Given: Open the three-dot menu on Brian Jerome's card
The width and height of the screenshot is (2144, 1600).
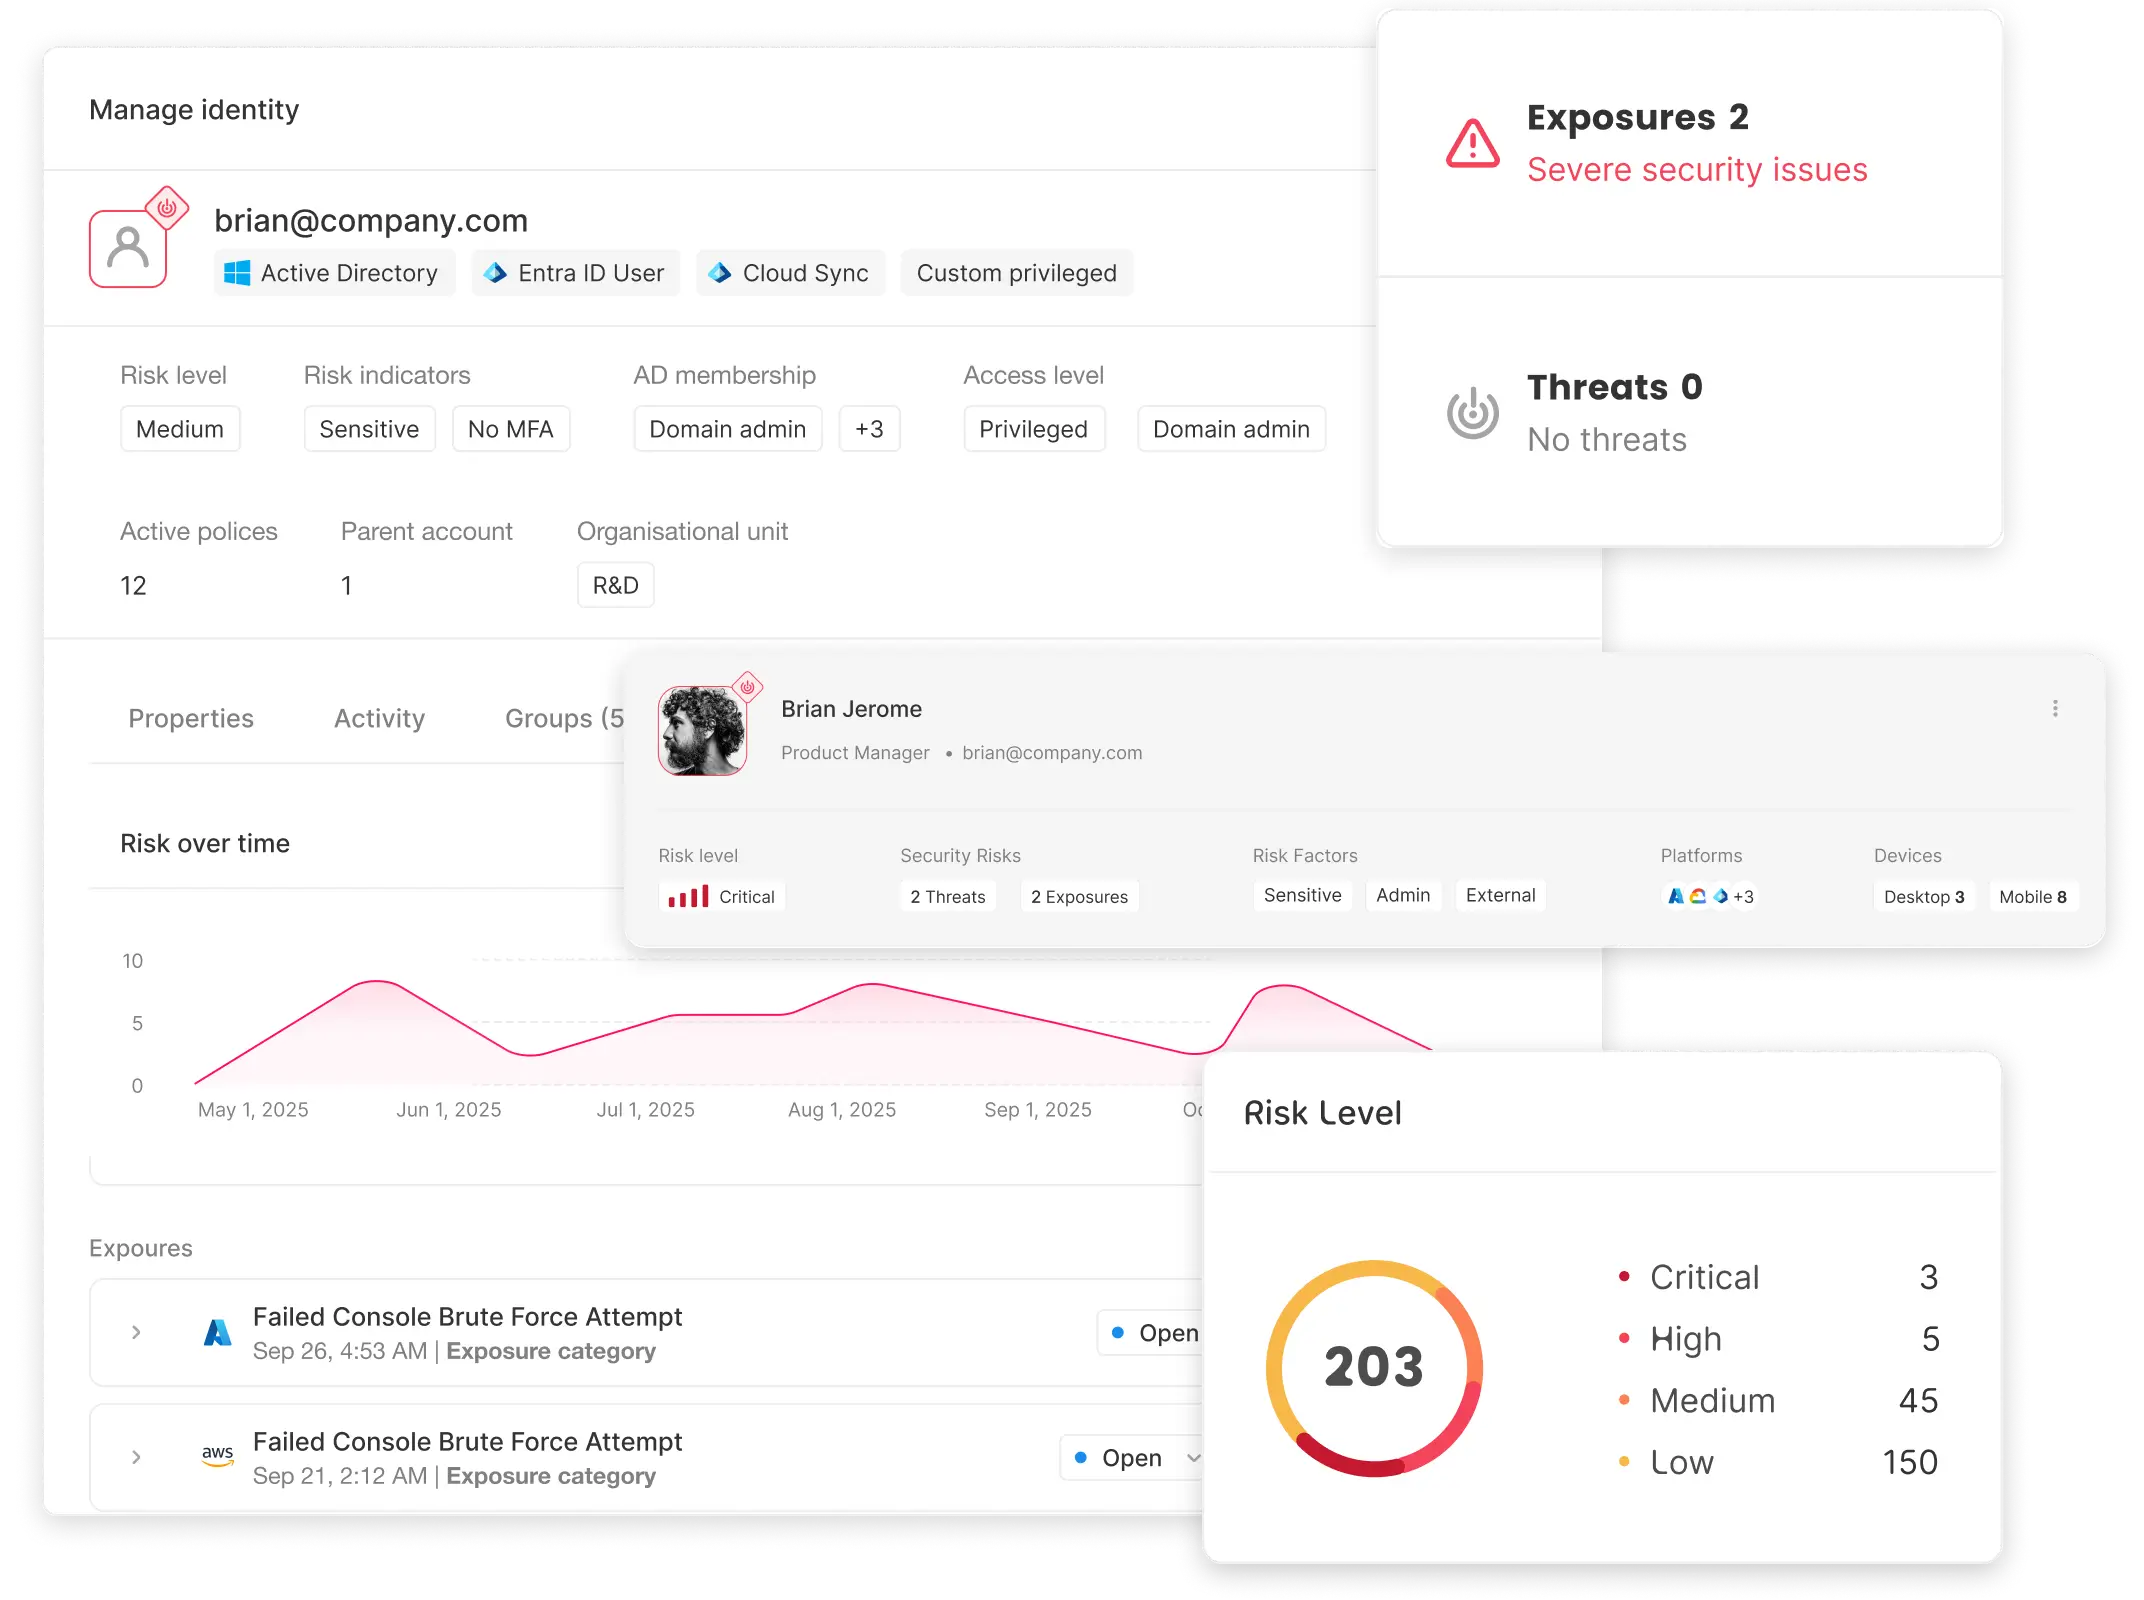Looking at the screenshot, I should click(x=2055, y=708).
